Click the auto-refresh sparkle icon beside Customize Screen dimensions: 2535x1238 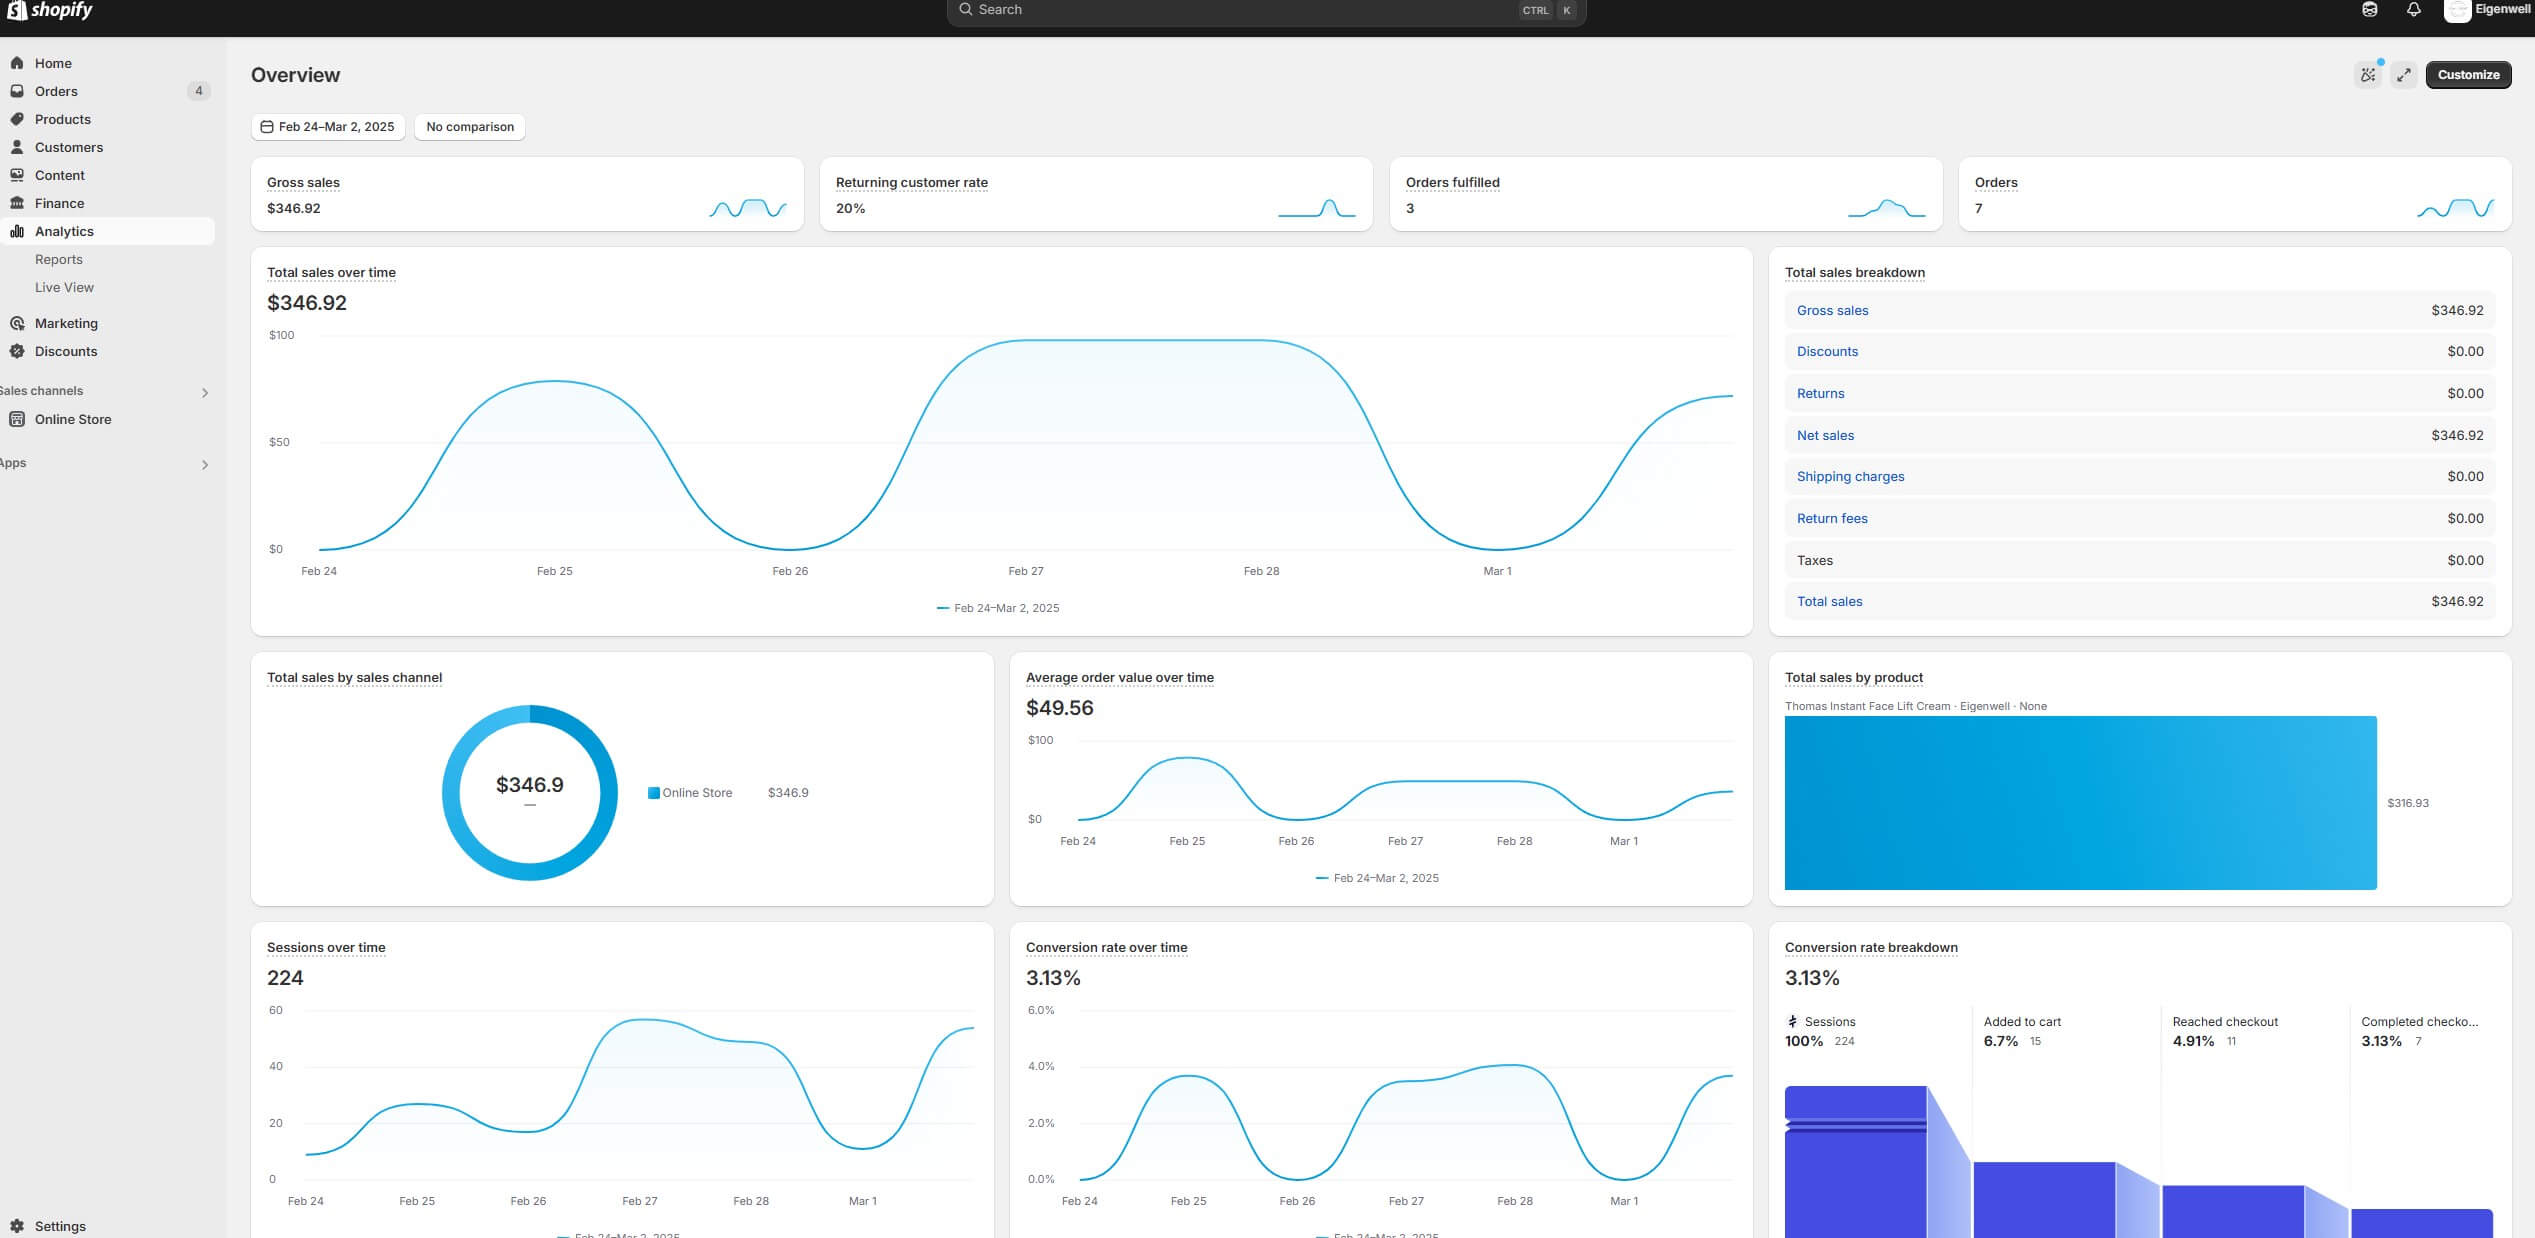tap(2367, 75)
